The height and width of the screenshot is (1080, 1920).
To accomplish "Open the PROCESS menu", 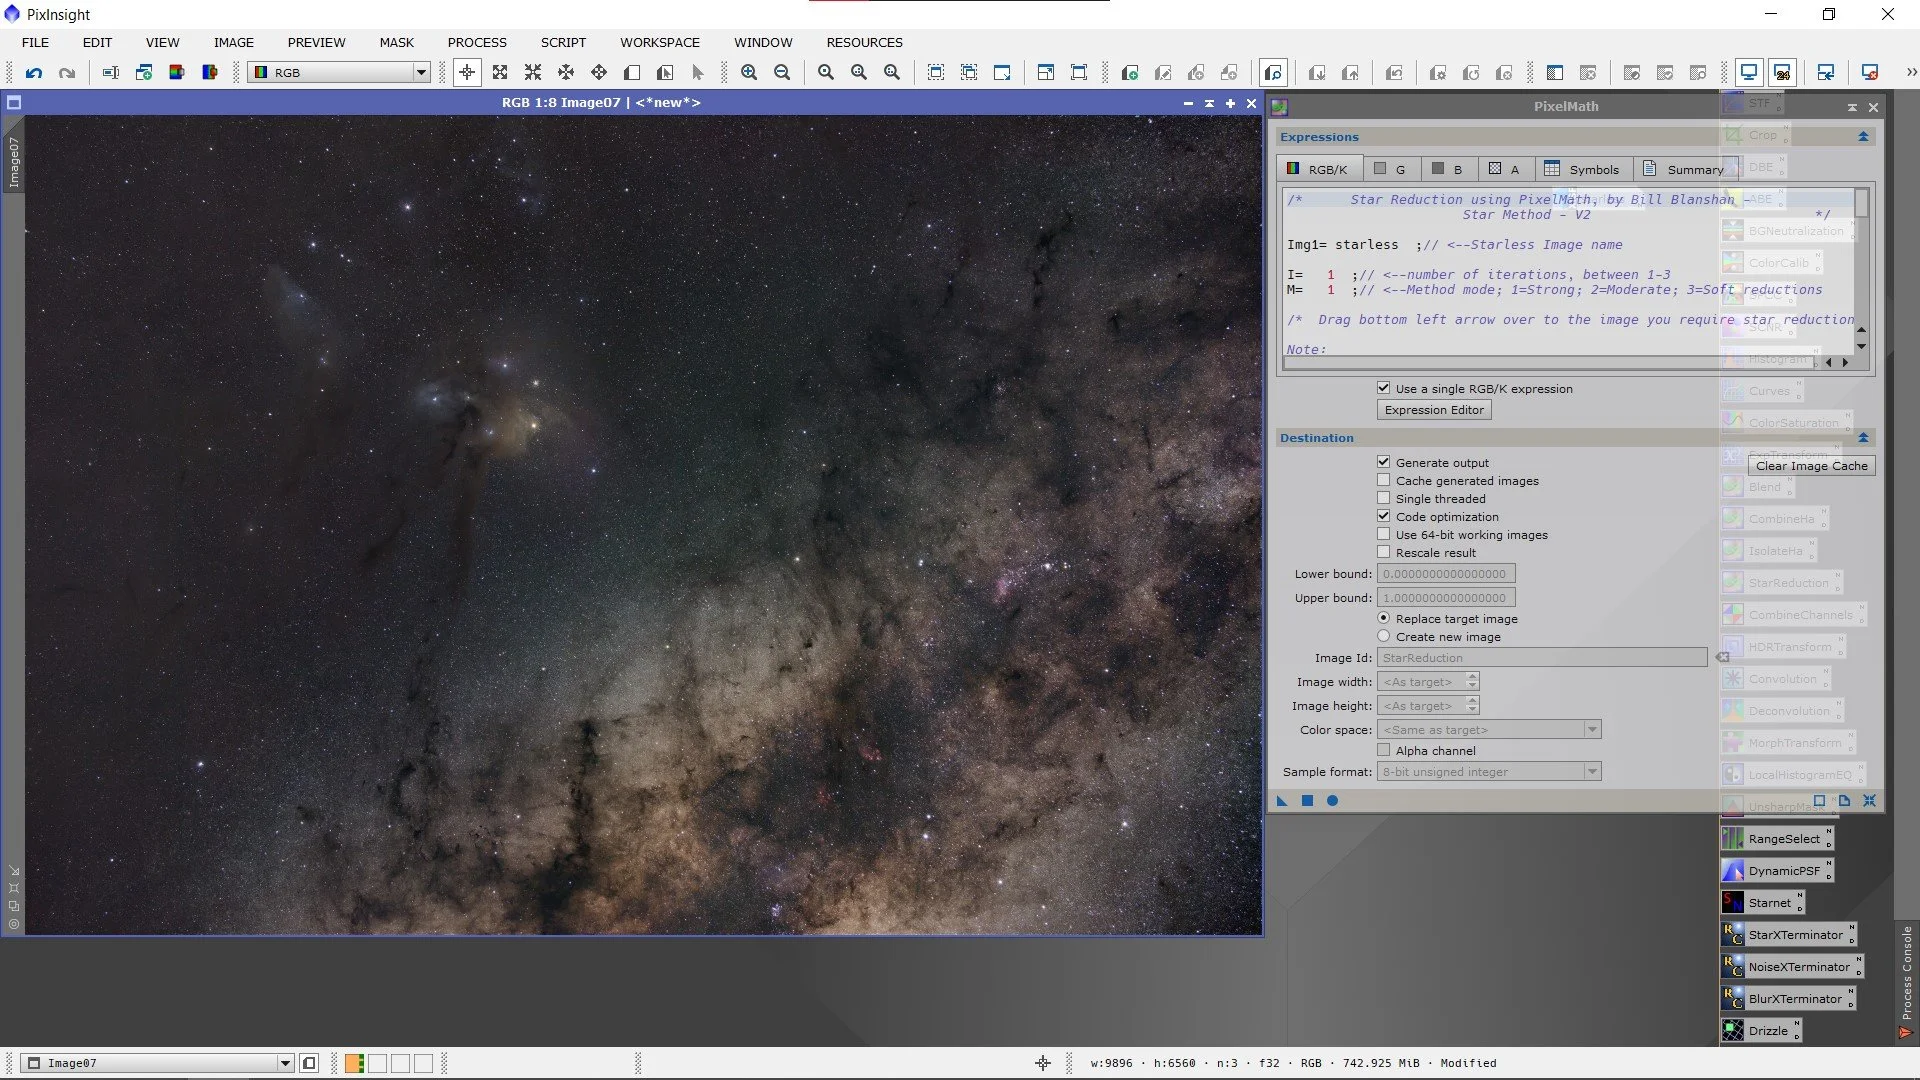I will (477, 42).
